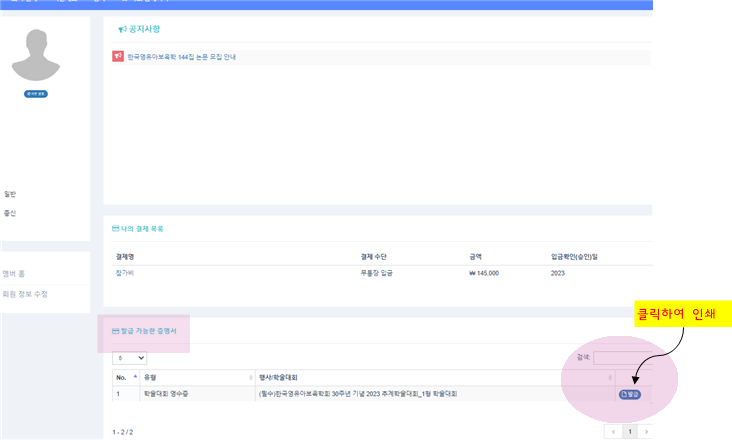The image size is (732, 440).
Task: Select 종신 in the left sidebar
Action: [10, 213]
